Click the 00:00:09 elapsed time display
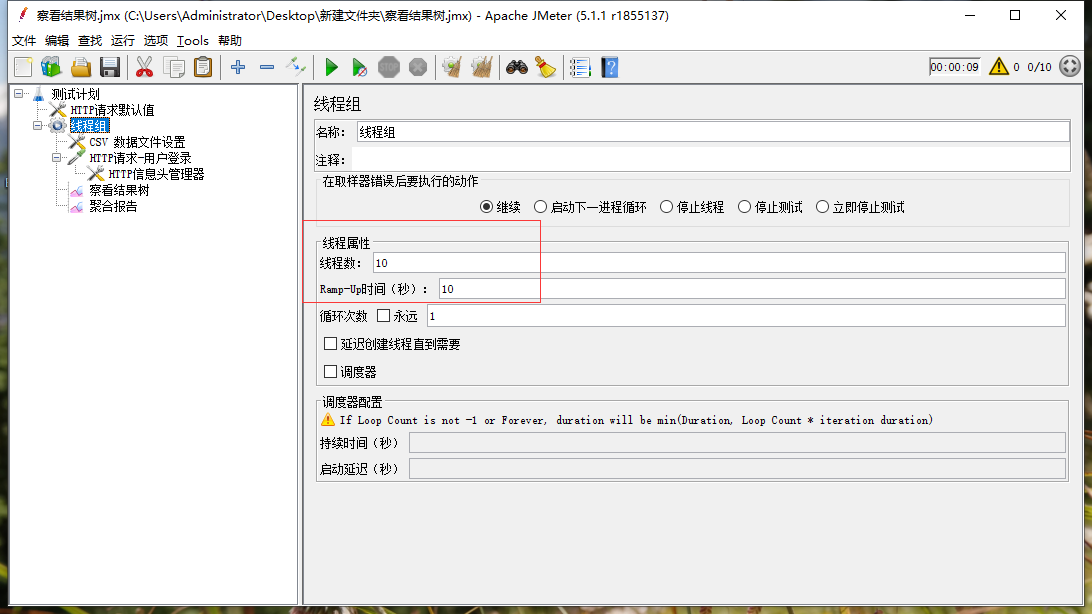 point(954,67)
